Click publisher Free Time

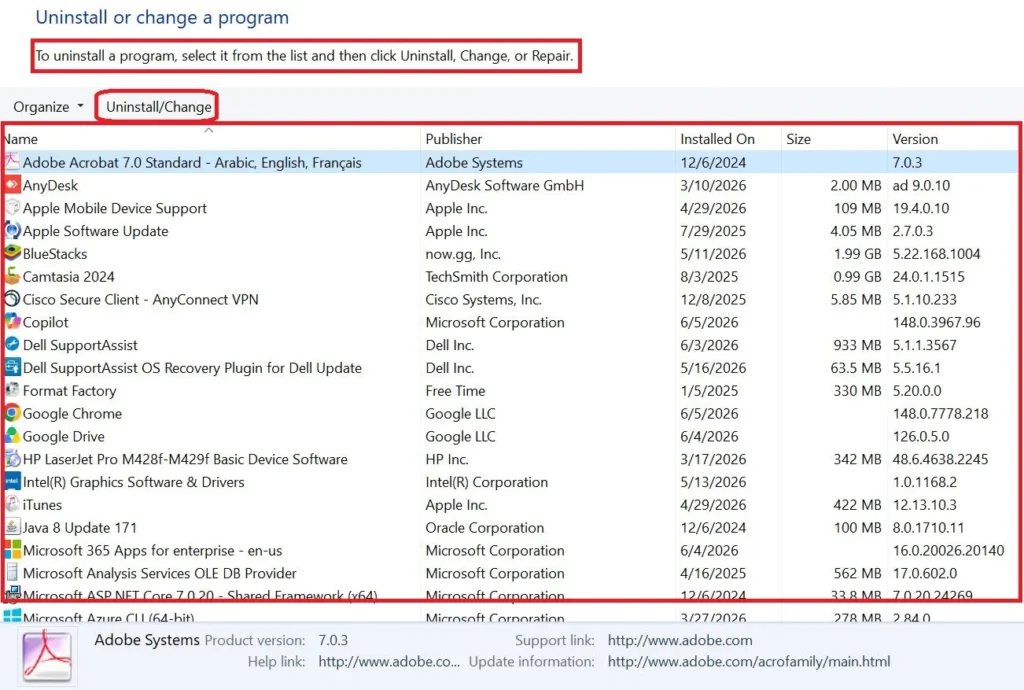pyautogui.click(x=455, y=391)
